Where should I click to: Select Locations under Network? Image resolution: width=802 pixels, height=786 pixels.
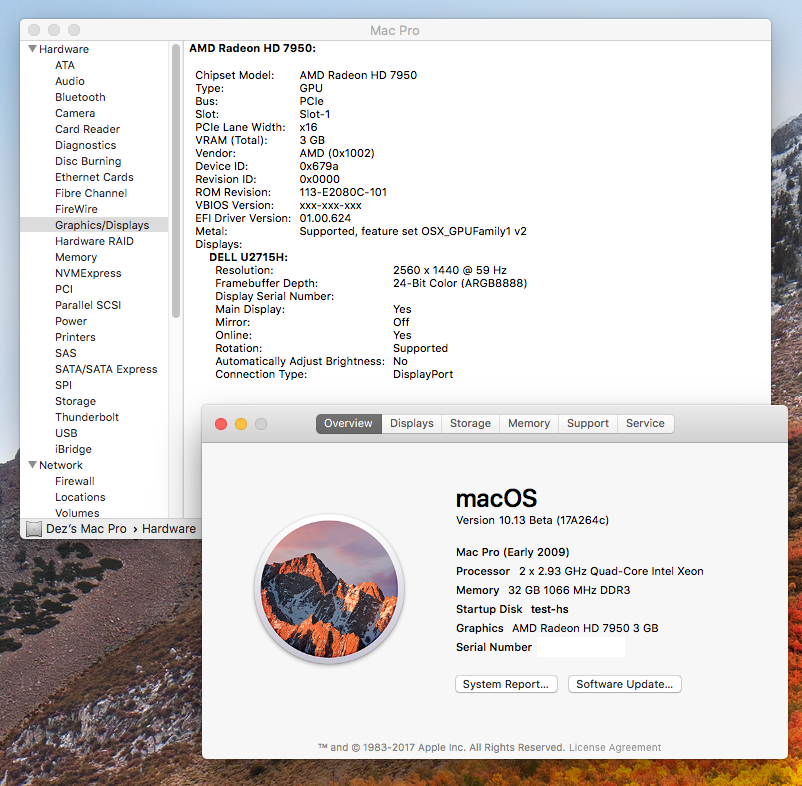coord(80,497)
